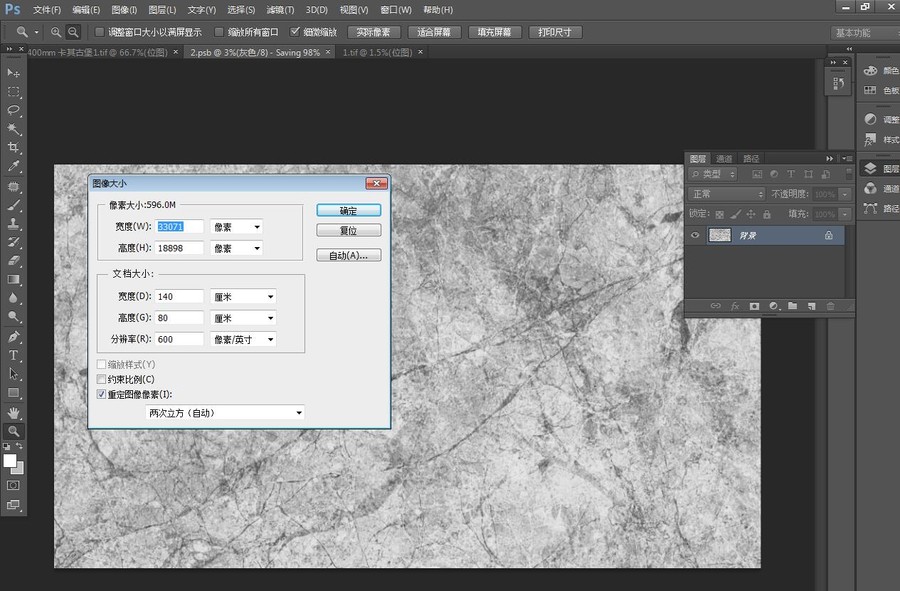
Task: Click the OK button in Image Size
Action: (348, 211)
